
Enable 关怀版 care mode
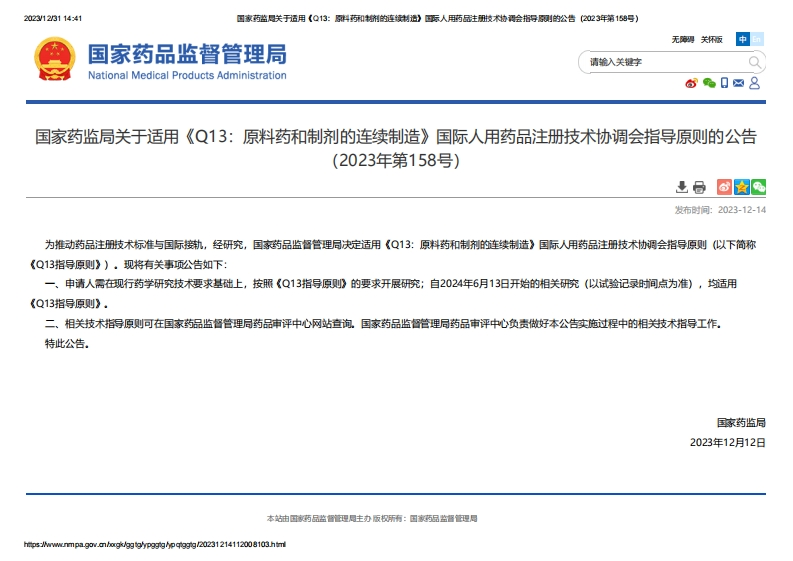[x=711, y=39]
